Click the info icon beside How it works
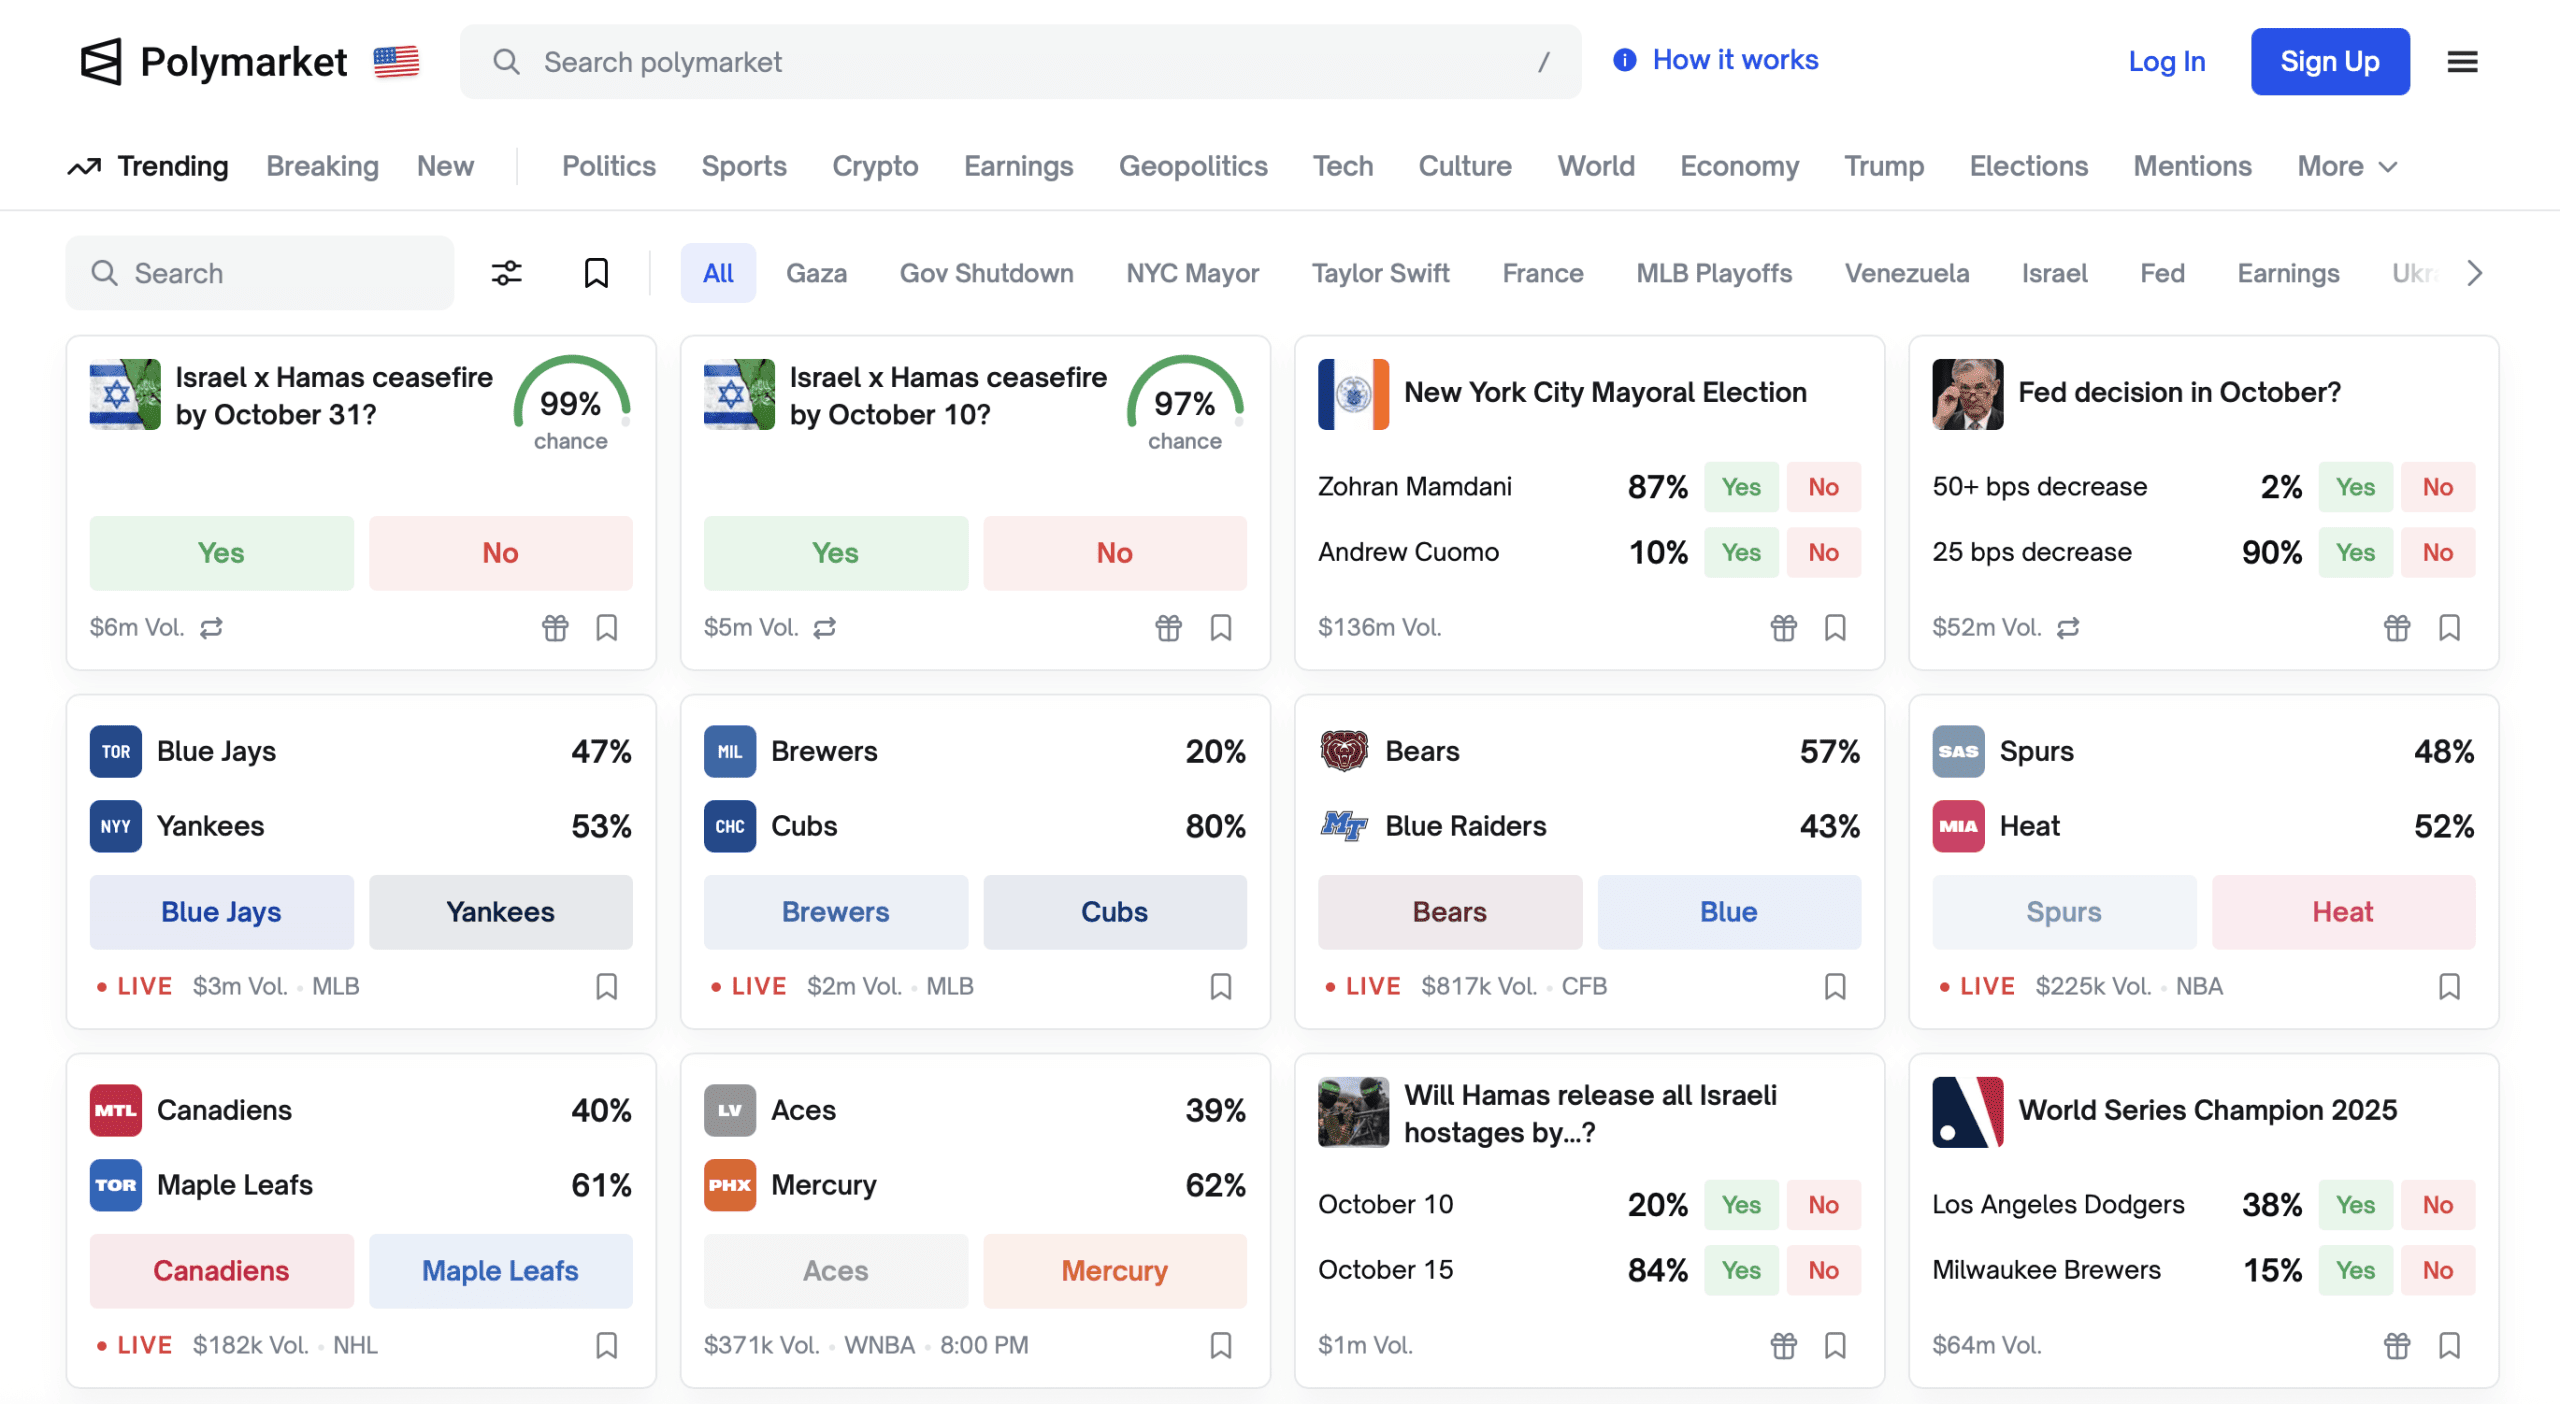 tap(1625, 60)
